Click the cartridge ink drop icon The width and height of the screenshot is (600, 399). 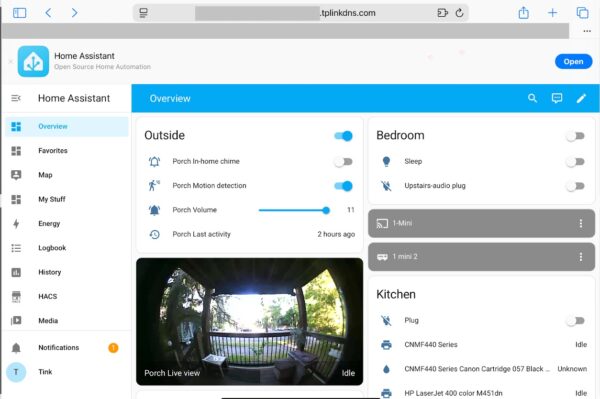point(386,369)
